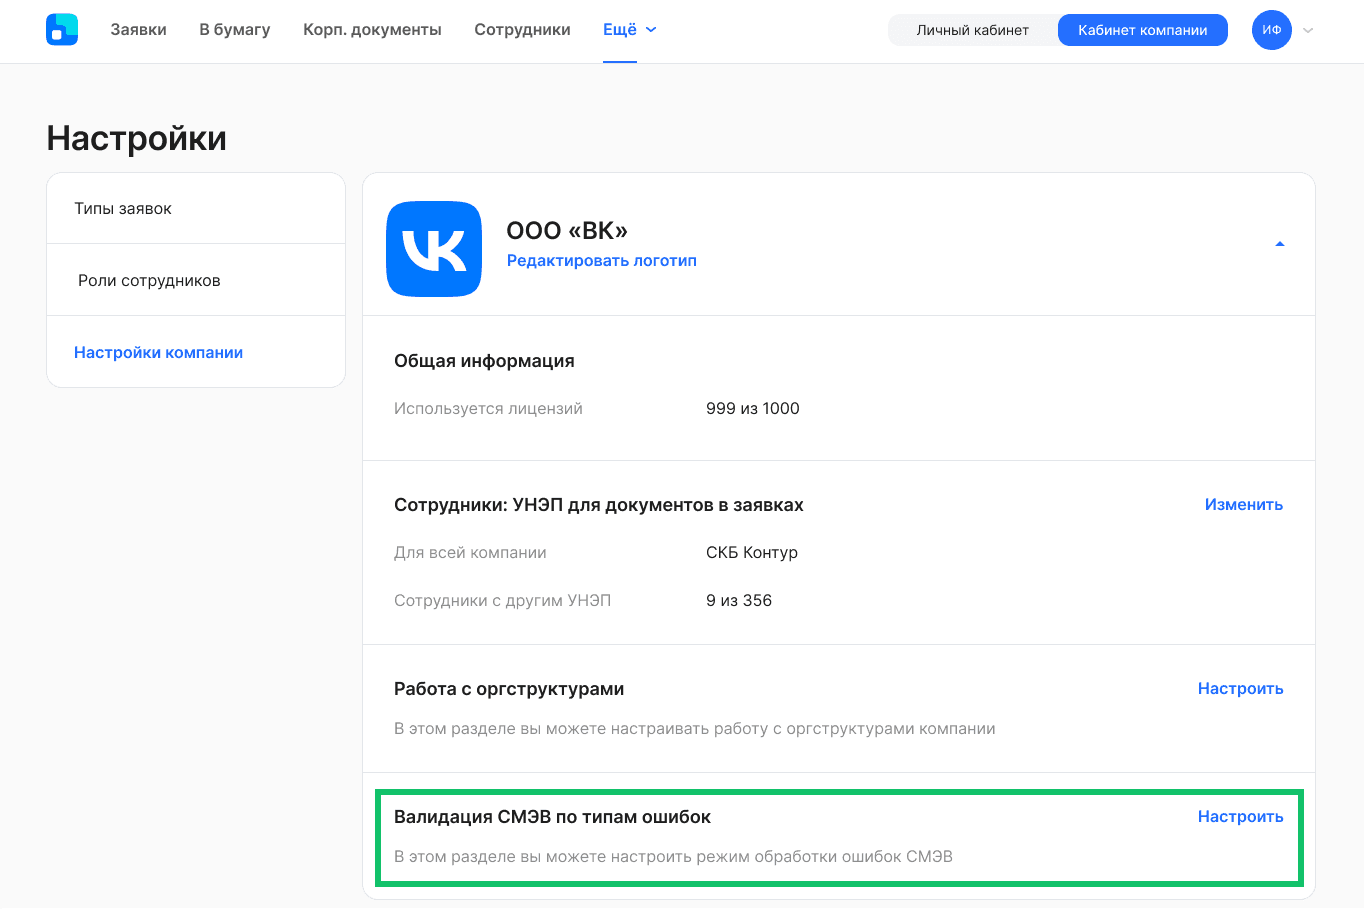The width and height of the screenshot is (1364, 909).
Task: Expand the profile menu chevron beside avatar
Action: coord(1308,30)
